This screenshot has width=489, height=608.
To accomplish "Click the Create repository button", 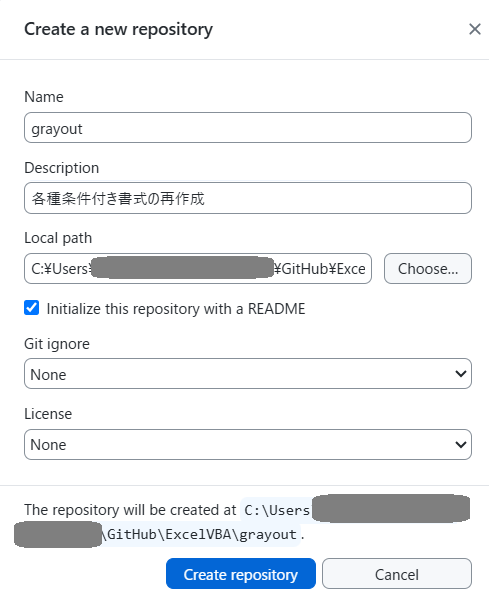I will pos(241,574).
